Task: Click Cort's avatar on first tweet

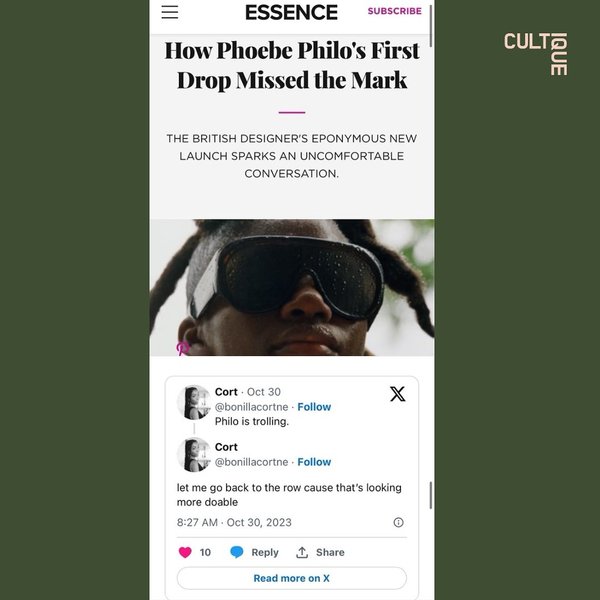Action: click(194, 401)
